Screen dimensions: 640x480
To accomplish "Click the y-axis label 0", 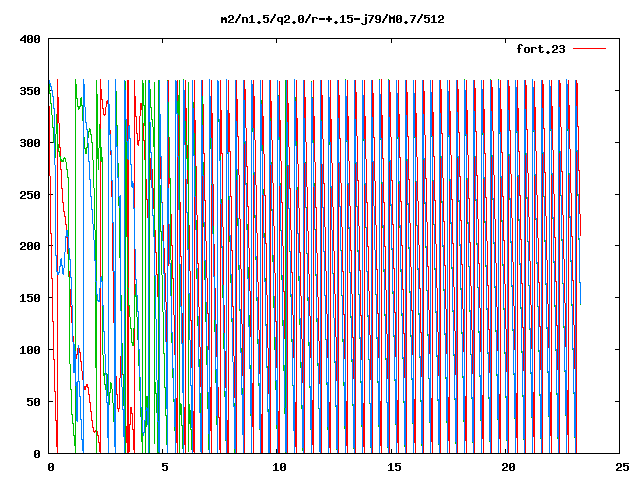I will click(37, 453).
